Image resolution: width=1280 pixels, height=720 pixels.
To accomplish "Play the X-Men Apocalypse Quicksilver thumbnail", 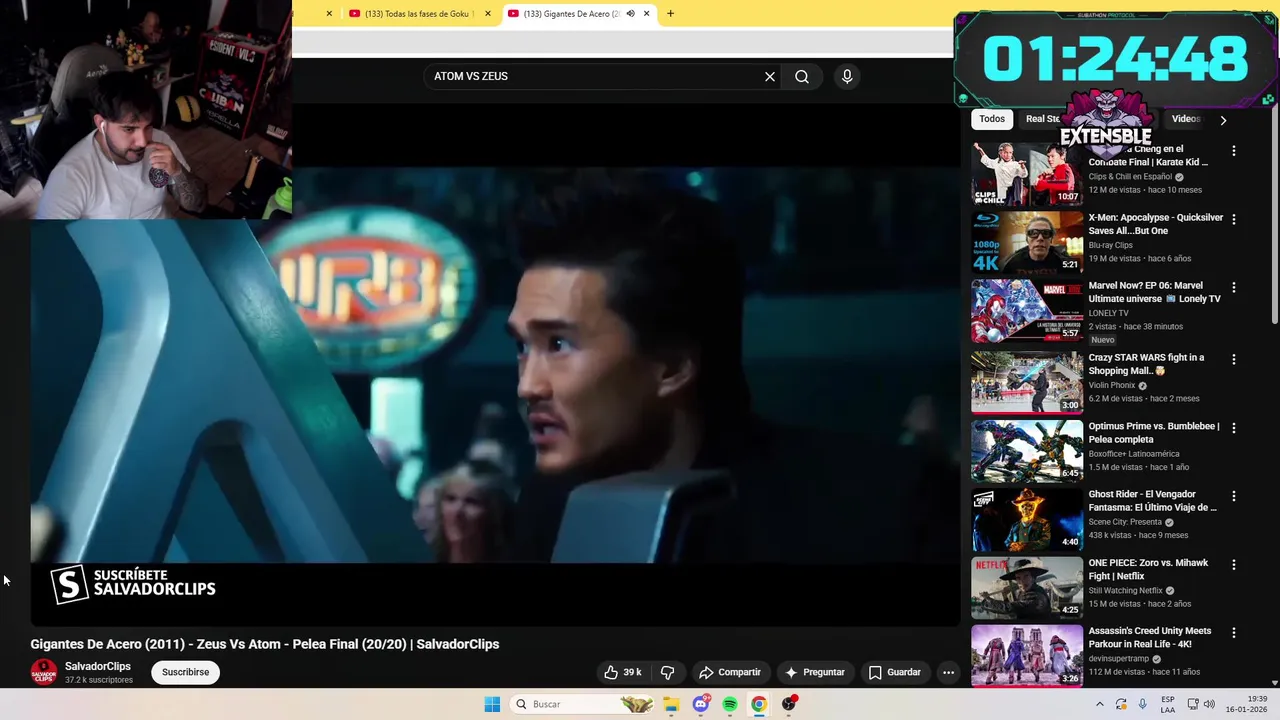I will 1027,242.
